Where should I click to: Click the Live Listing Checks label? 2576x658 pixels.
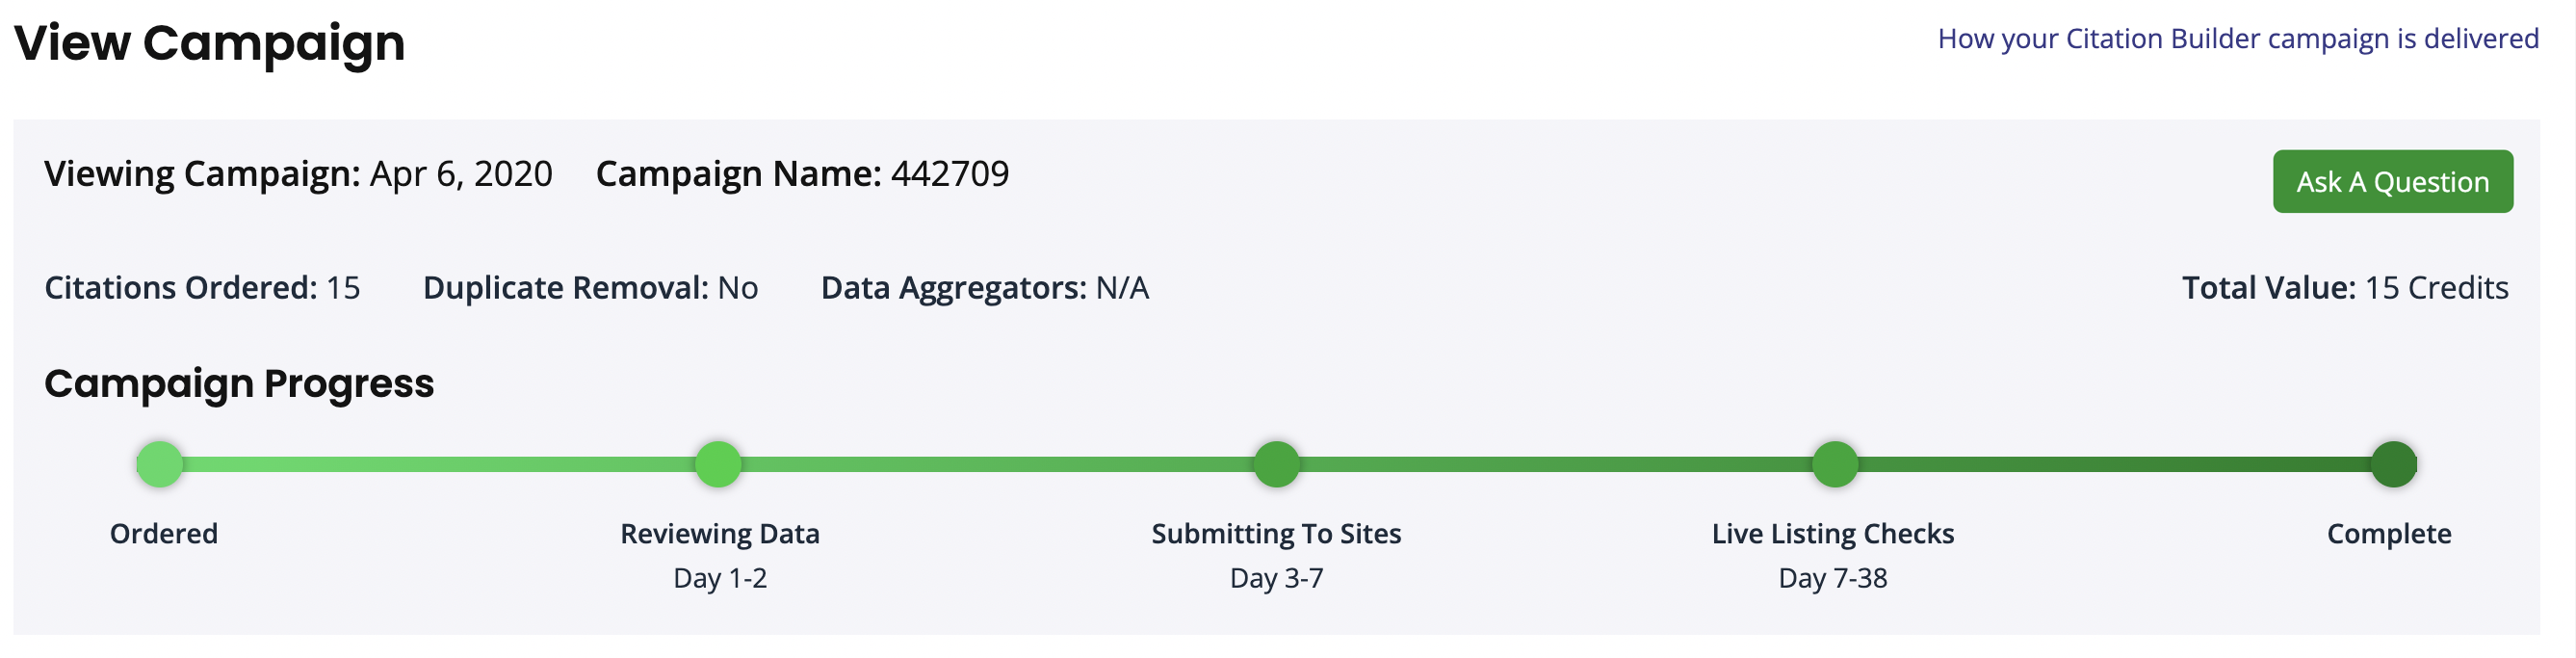coord(1832,534)
